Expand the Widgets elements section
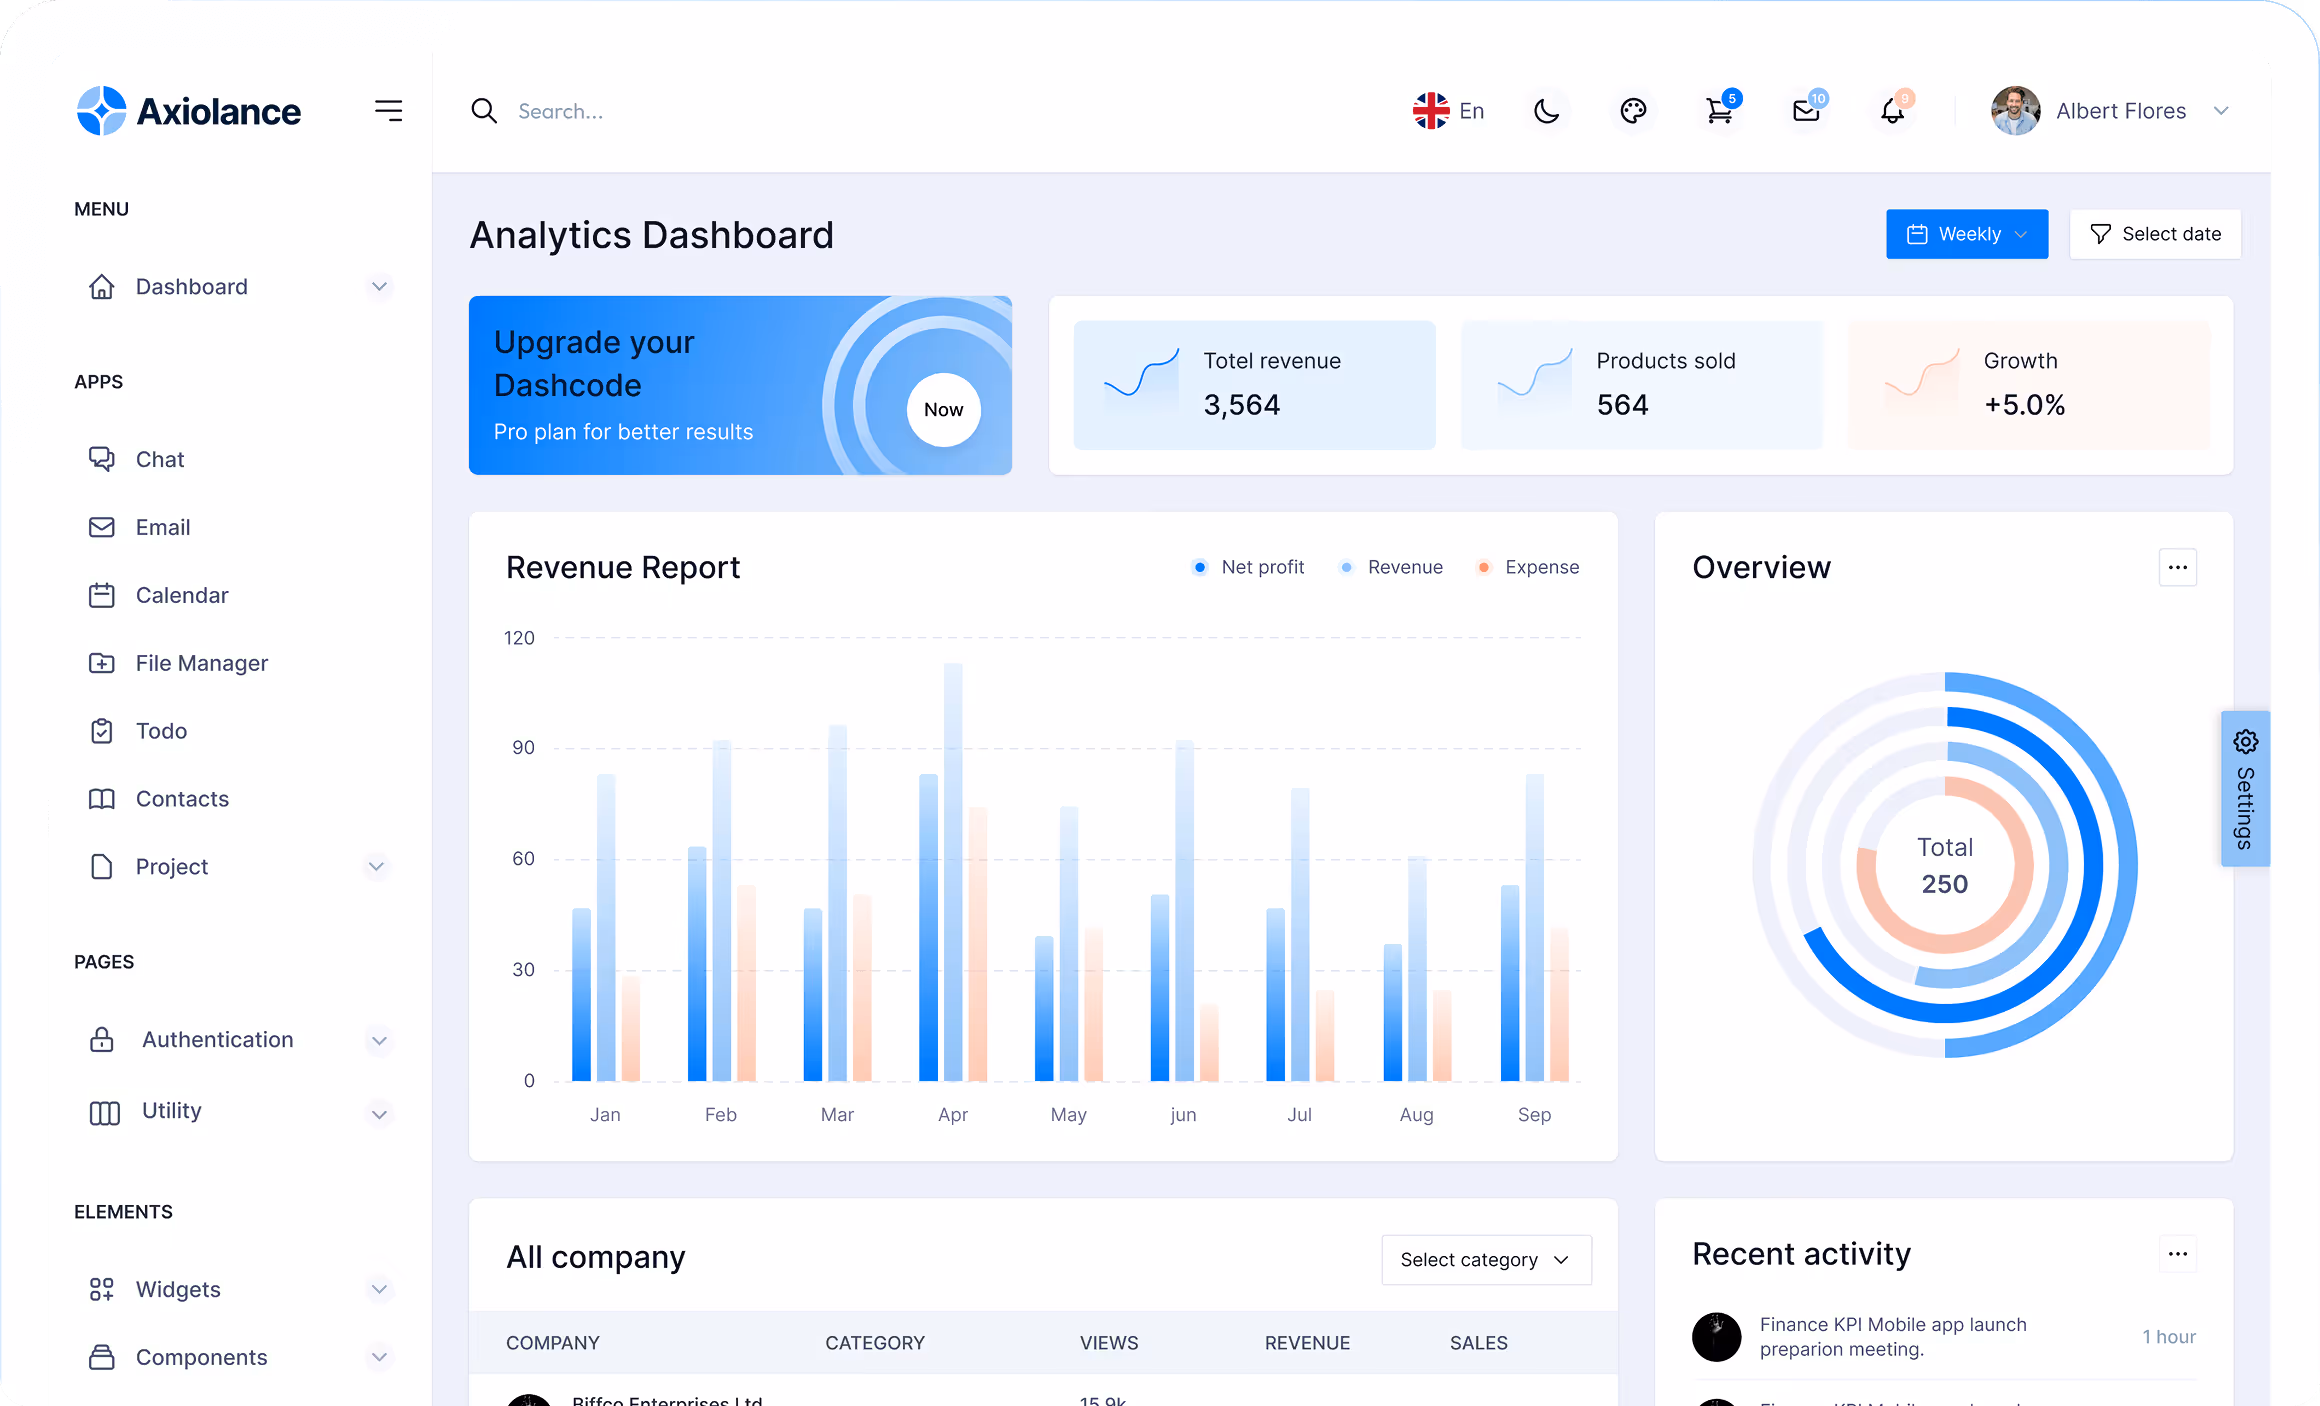The image size is (2320, 1406). point(178,1290)
